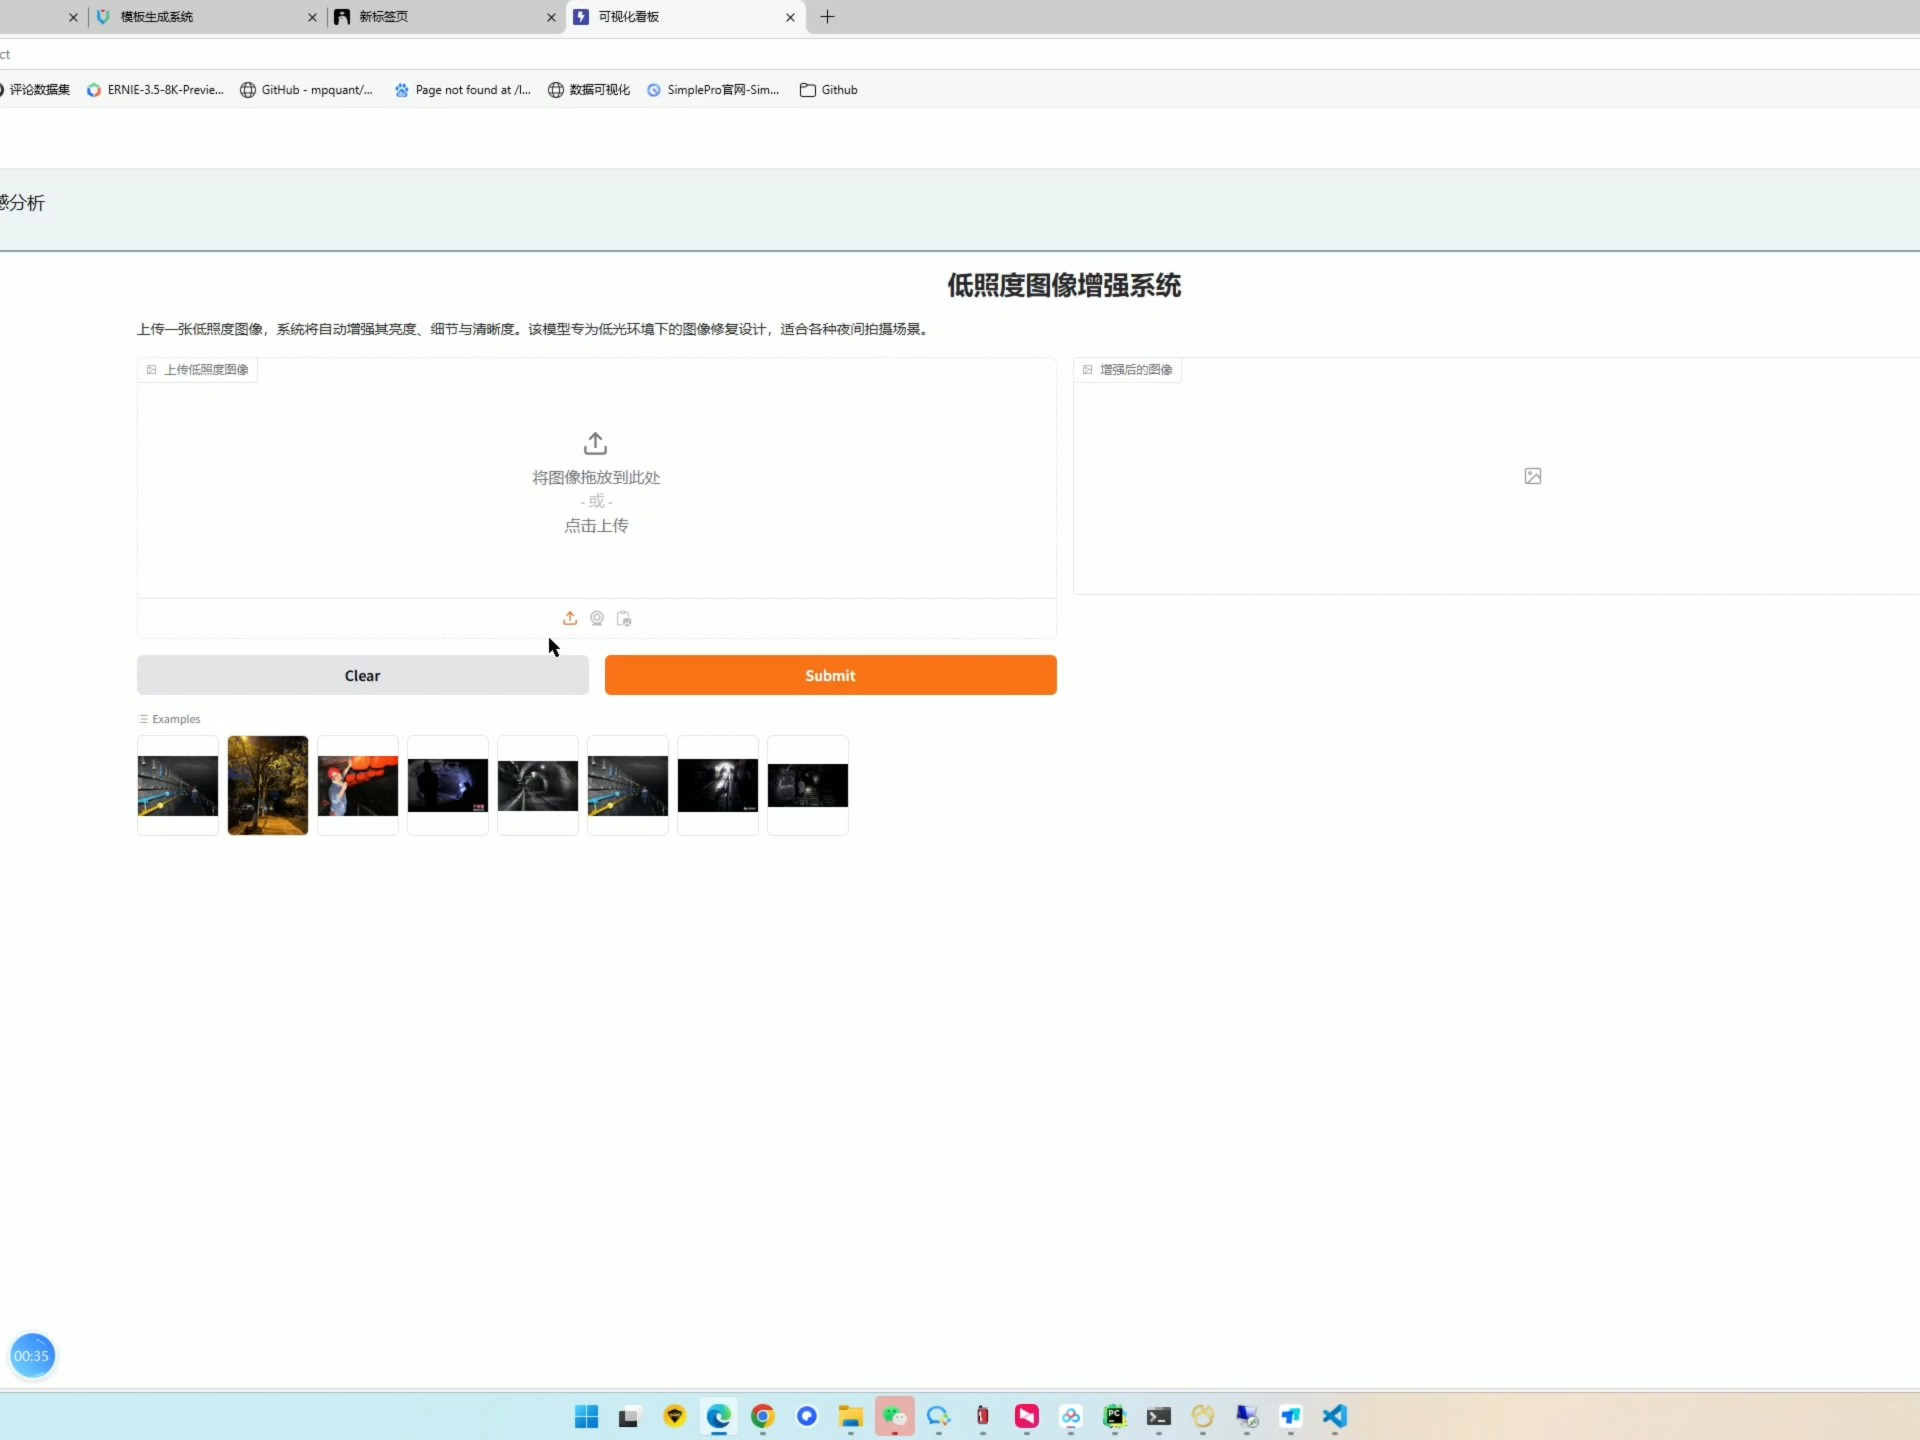Open WeChat from the taskbar
Screen dimensions: 1920x1440
[x=895, y=1416]
